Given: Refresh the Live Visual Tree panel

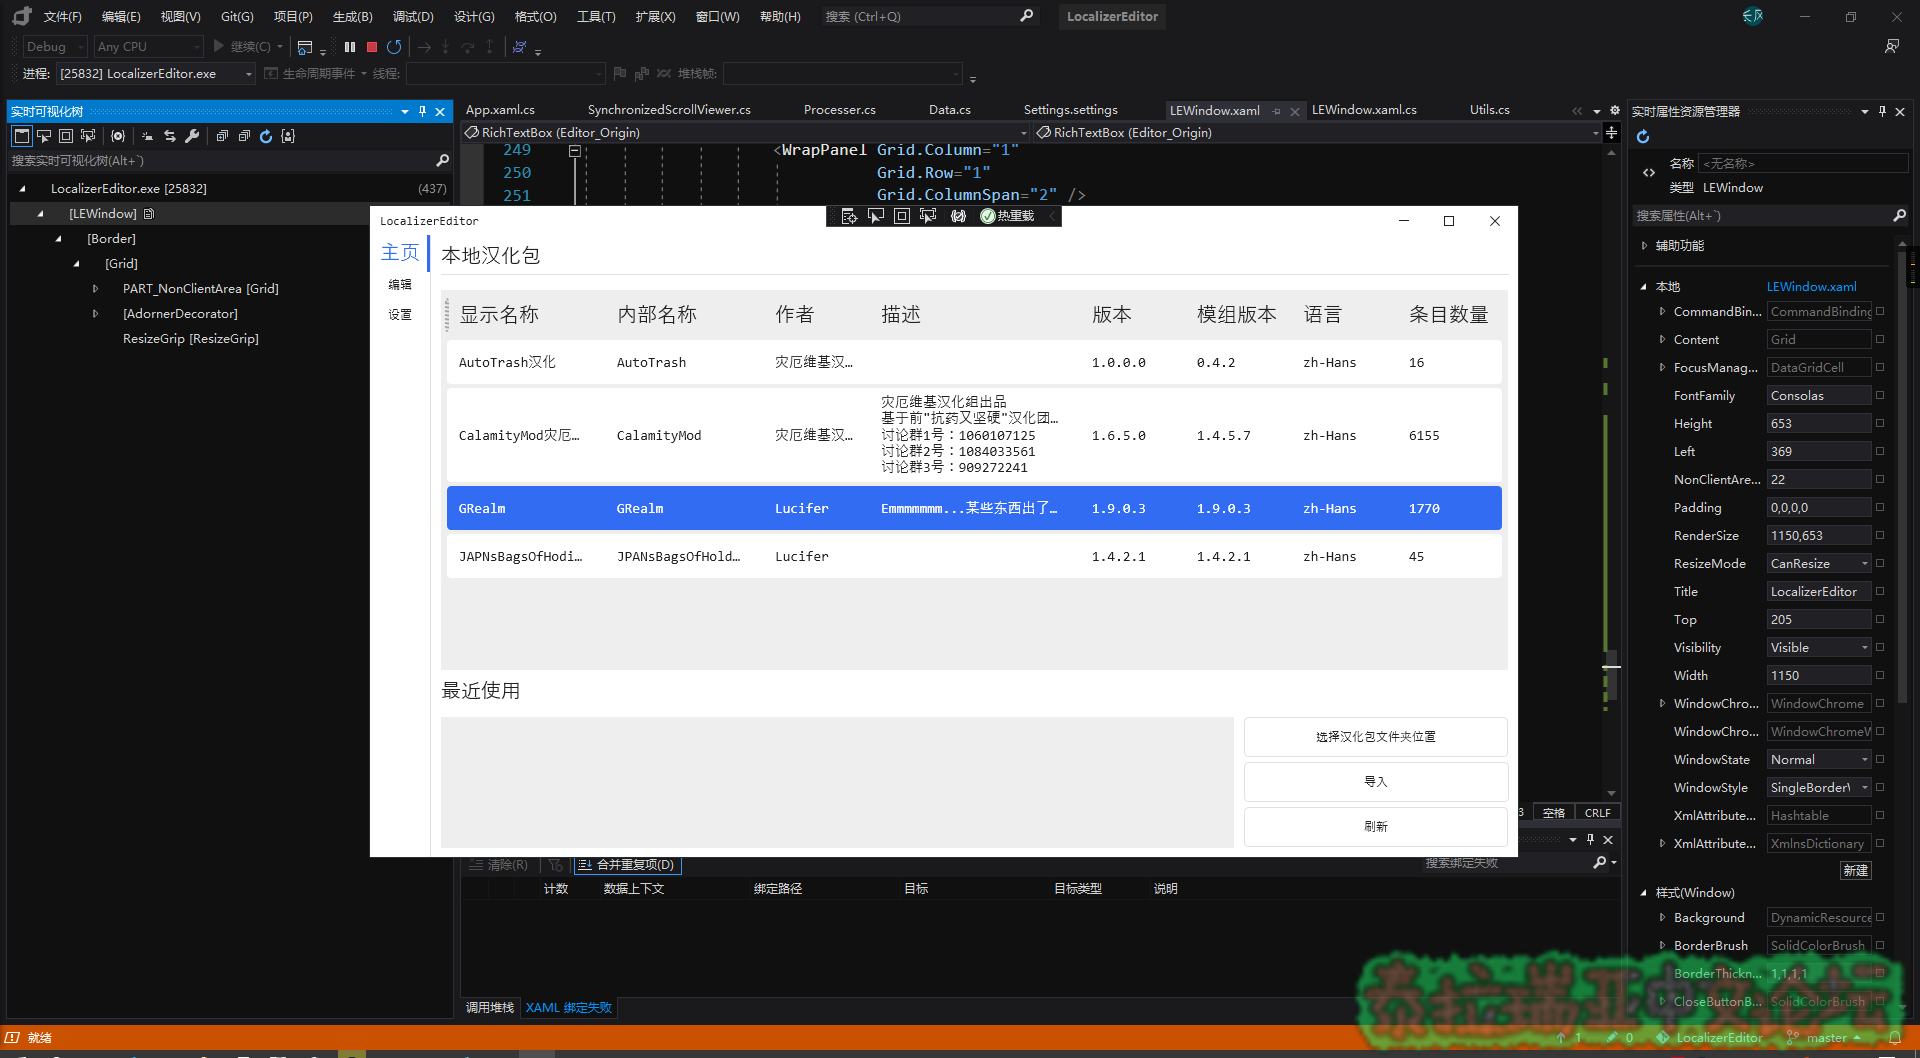Looking at the screenshot, I should click(x=266, y=136).
